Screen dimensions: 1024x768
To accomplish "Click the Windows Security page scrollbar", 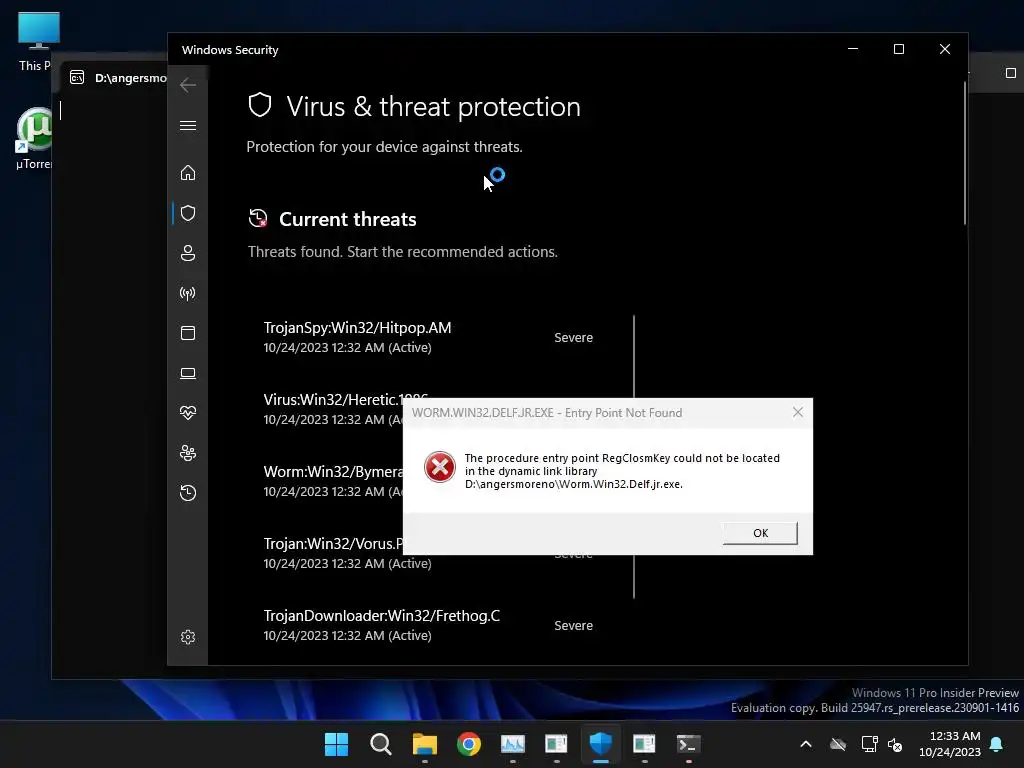I will click(x=965, y=154).
